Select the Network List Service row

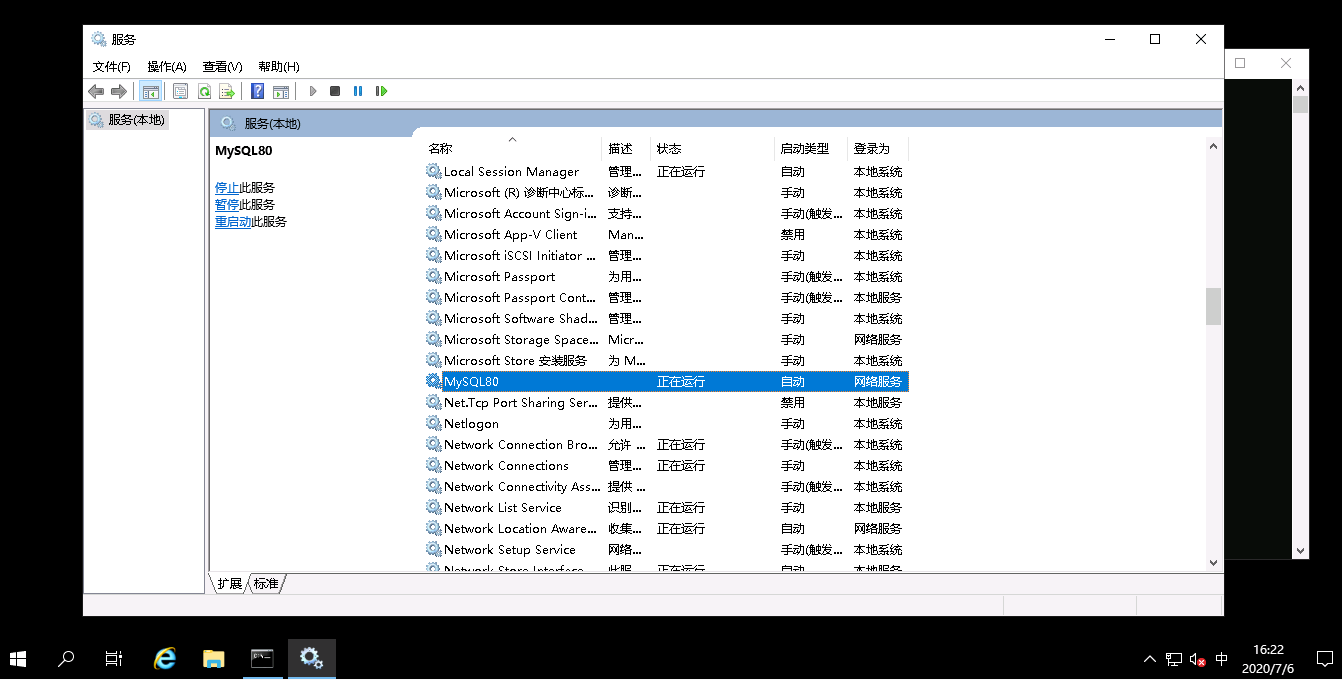click(x=666, y=507)
